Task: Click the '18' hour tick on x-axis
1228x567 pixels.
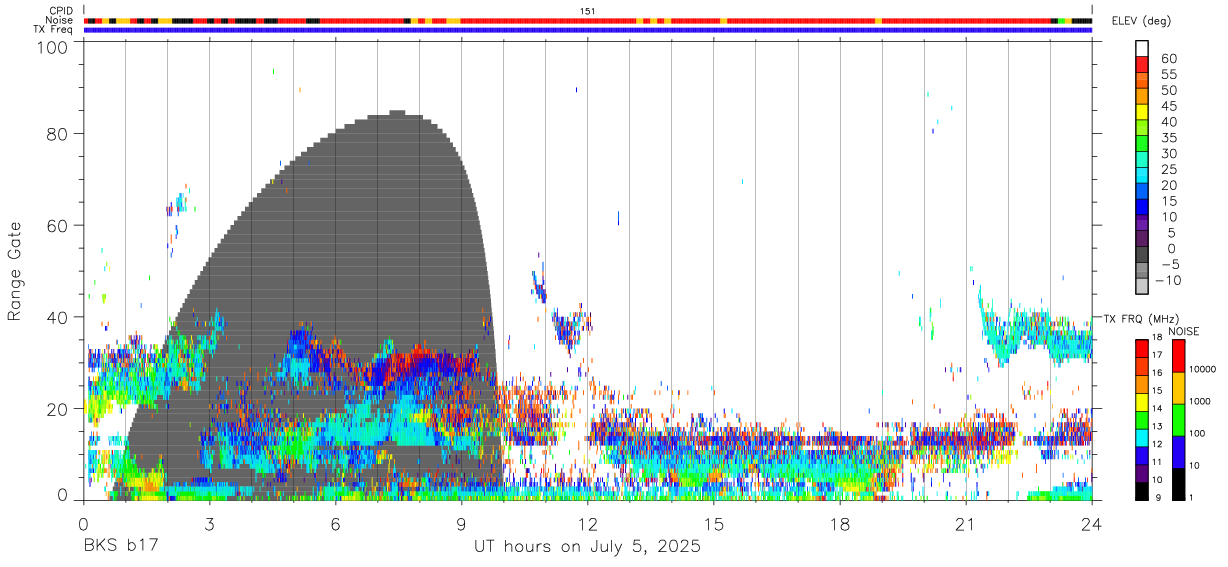Action: pos(840,524)
